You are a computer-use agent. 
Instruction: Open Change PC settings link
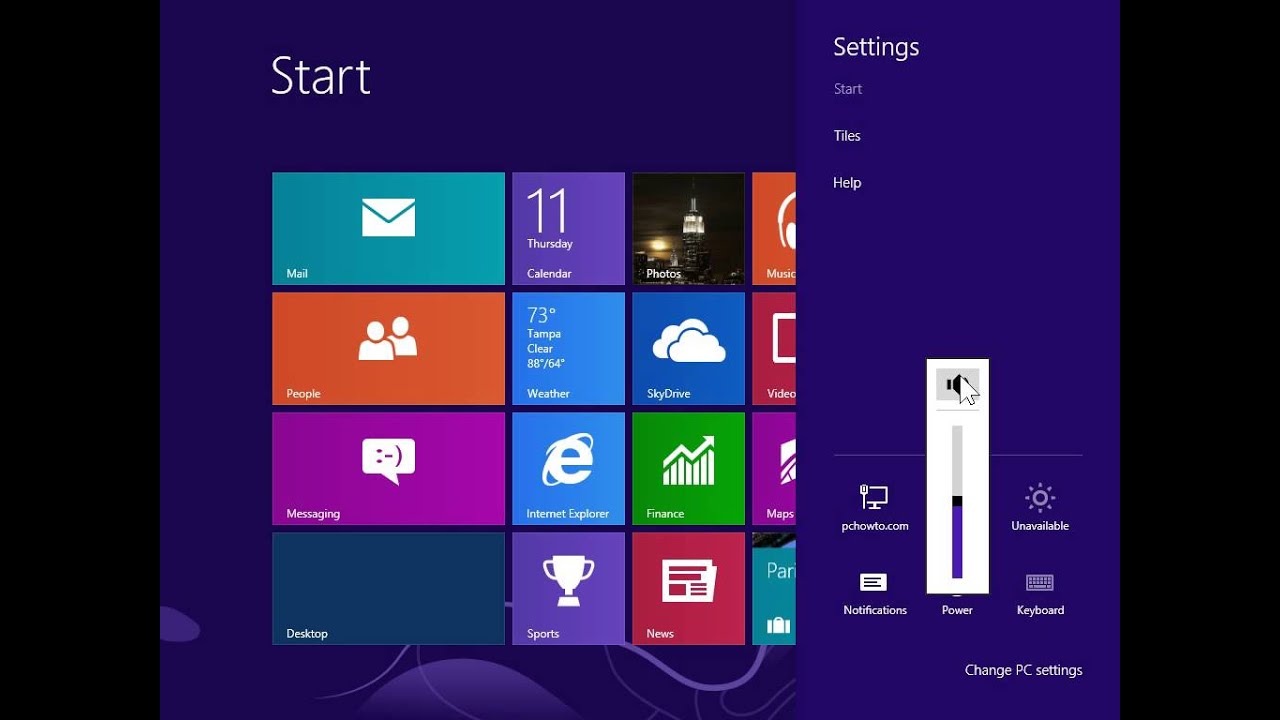click(x=1023, y=670)
